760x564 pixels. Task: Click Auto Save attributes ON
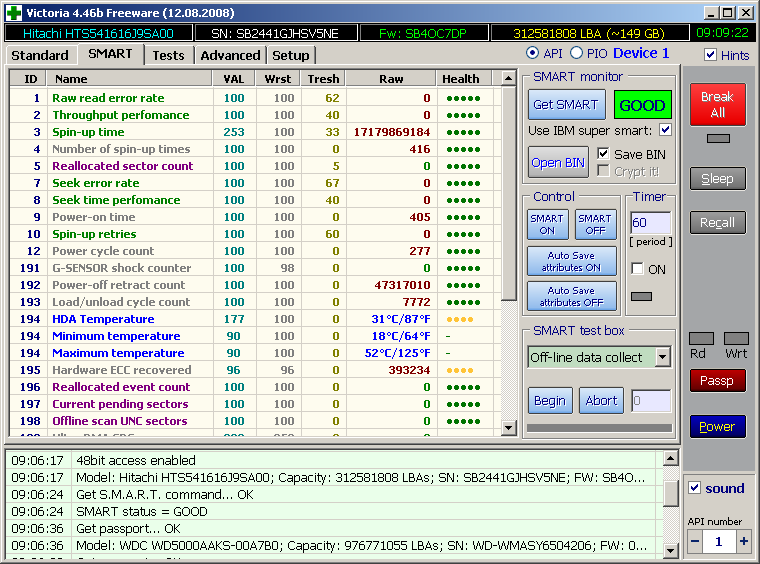point(571,261)
